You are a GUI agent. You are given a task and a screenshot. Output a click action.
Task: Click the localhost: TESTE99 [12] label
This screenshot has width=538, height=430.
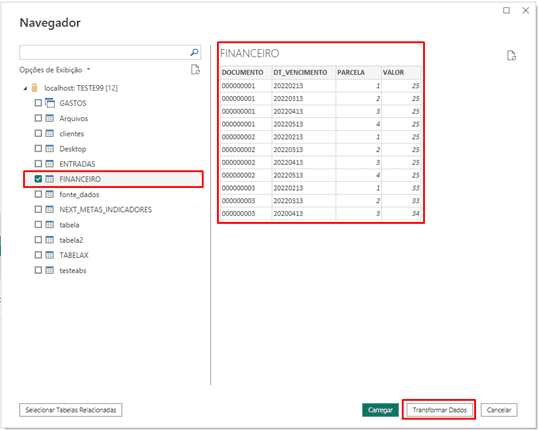[x=81, y=88]
